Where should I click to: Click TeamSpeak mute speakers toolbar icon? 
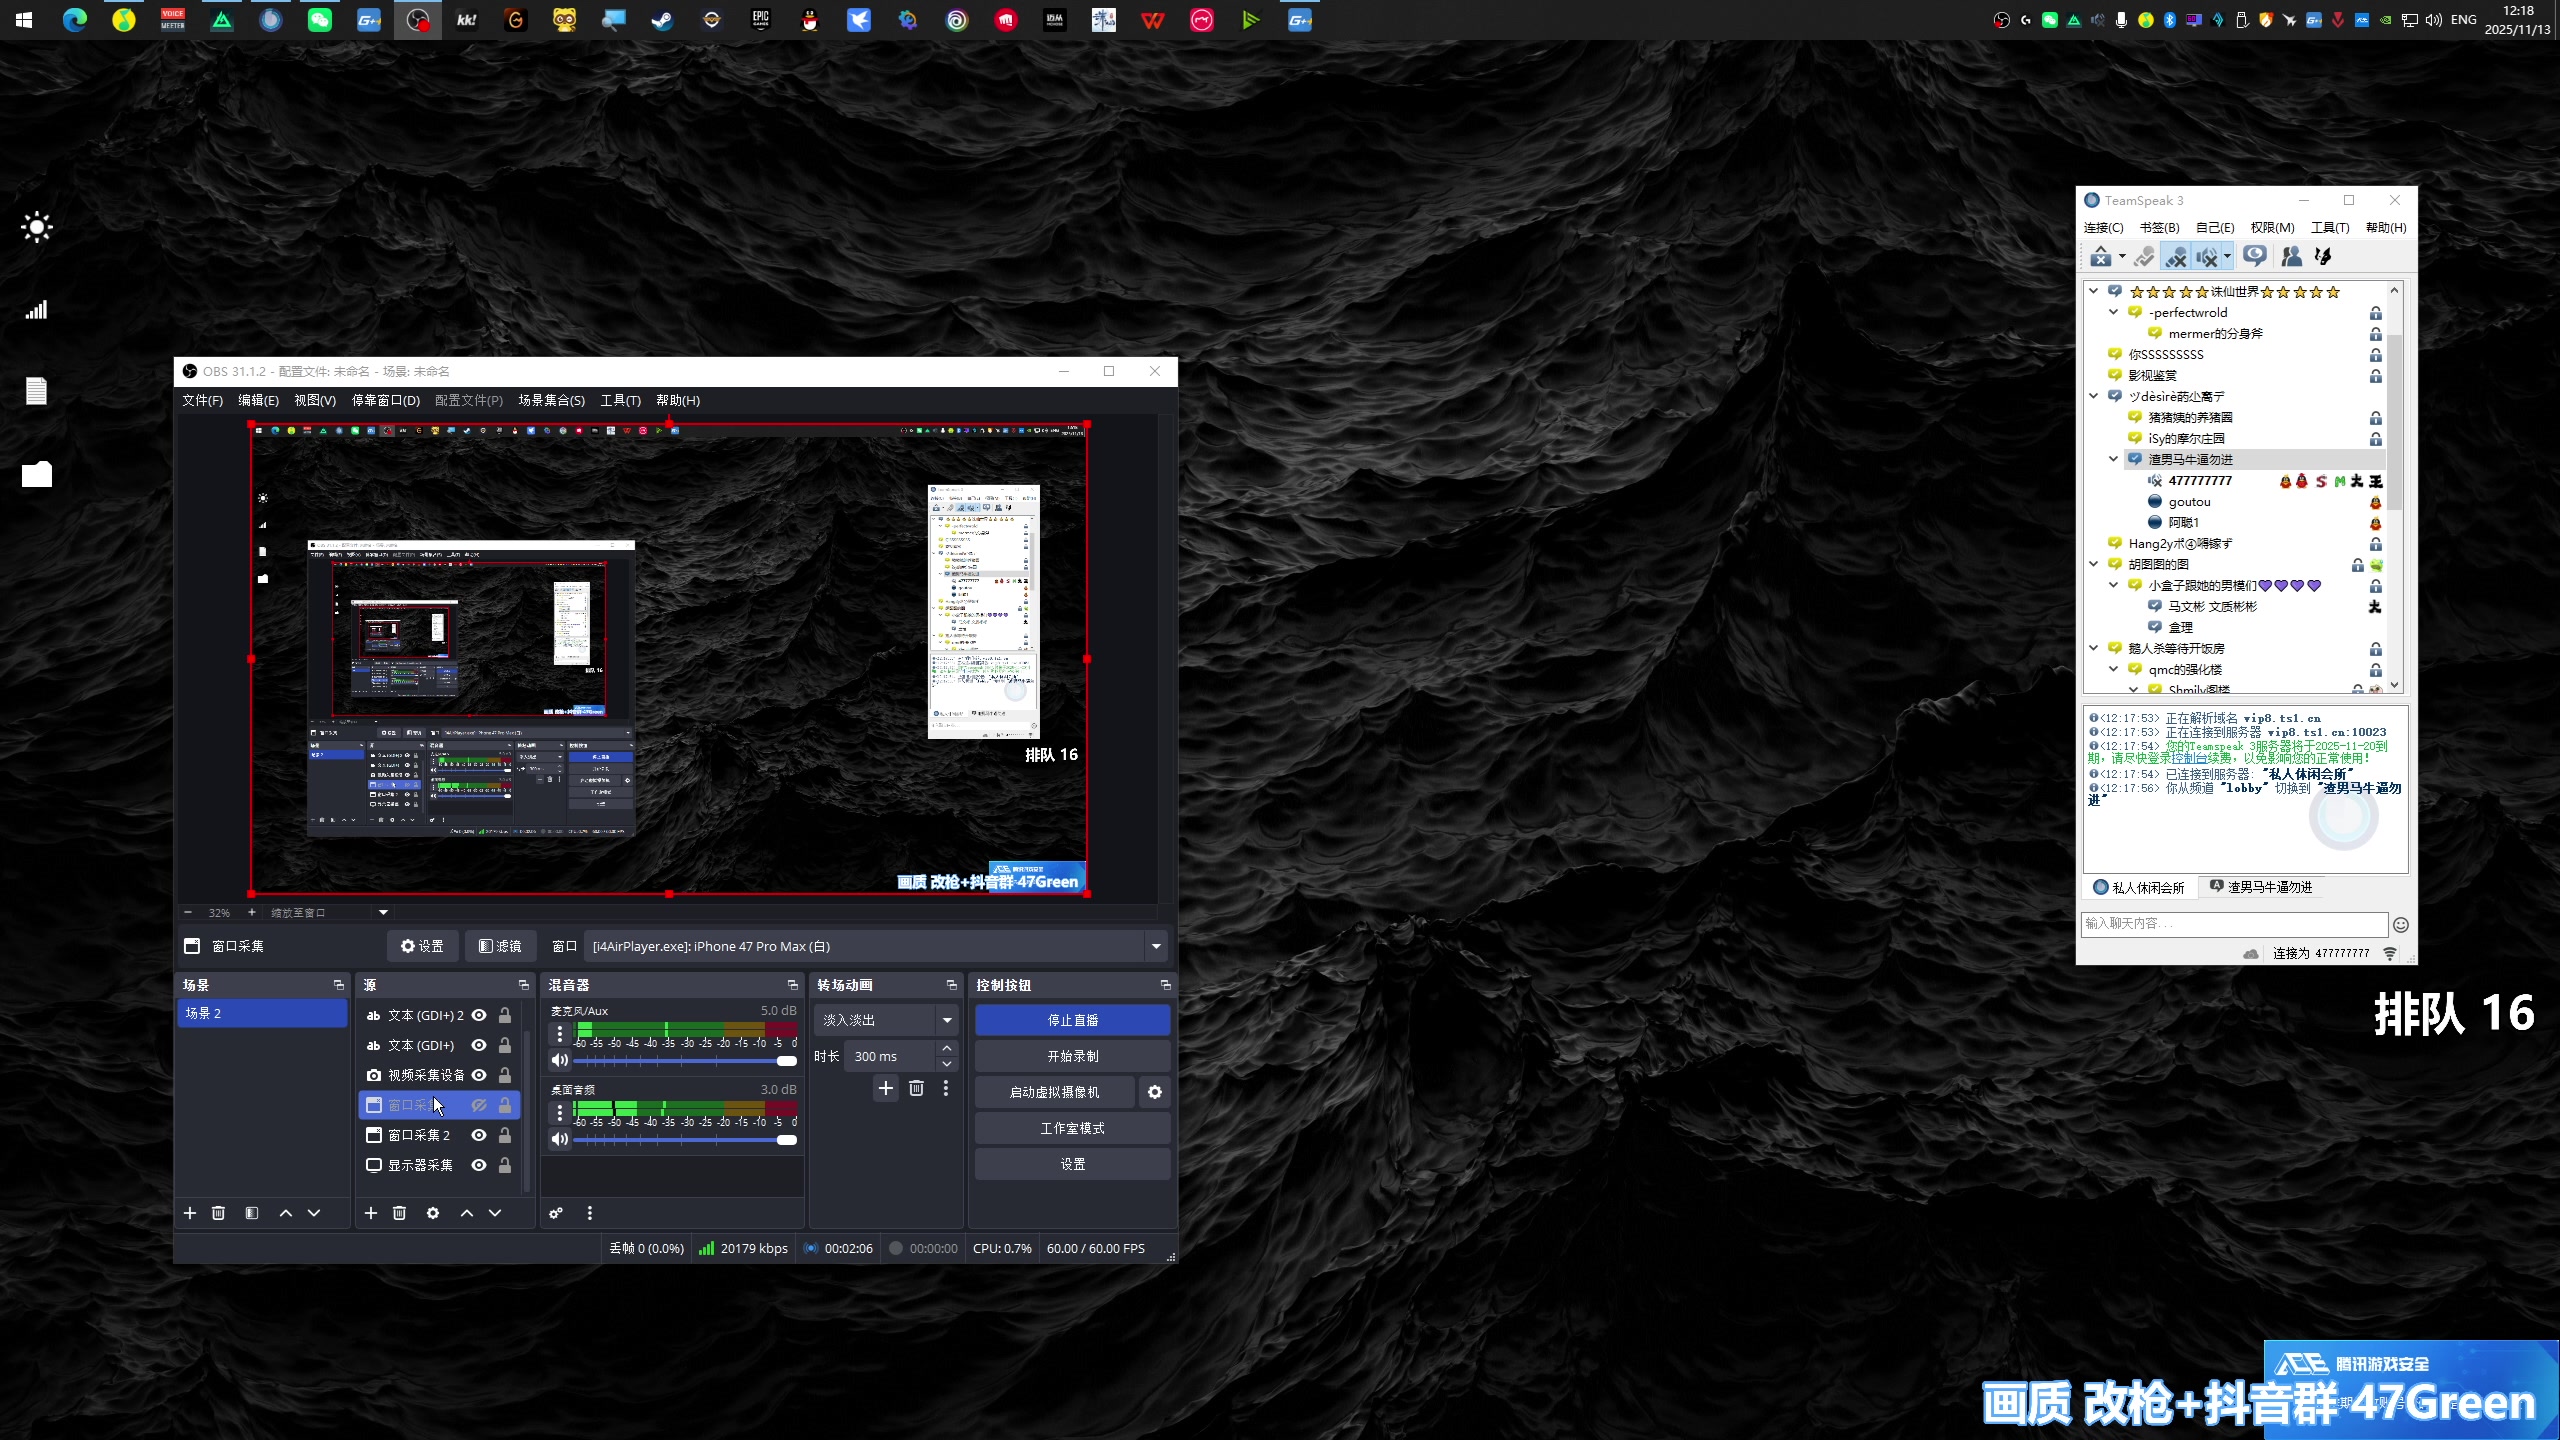click(2206, 257)
